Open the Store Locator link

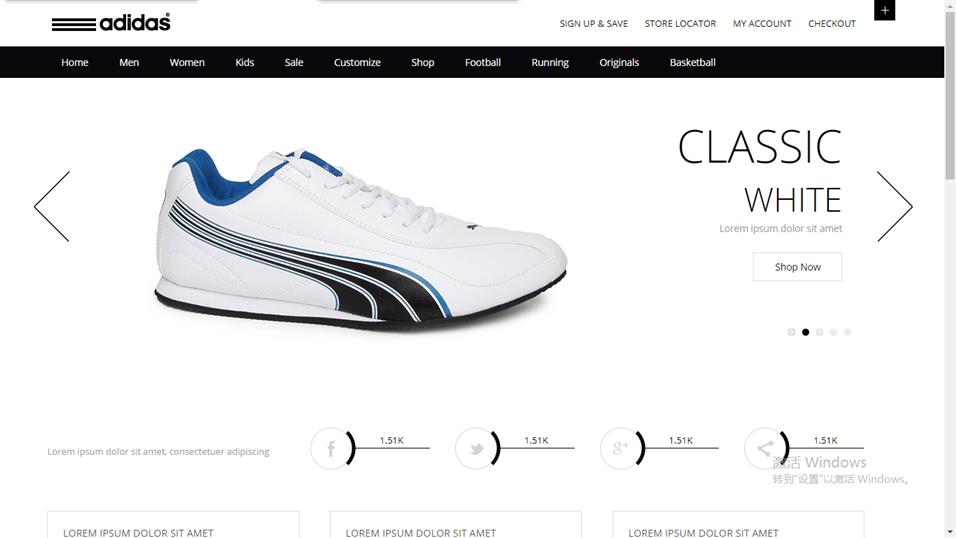[x=680, y=23]
